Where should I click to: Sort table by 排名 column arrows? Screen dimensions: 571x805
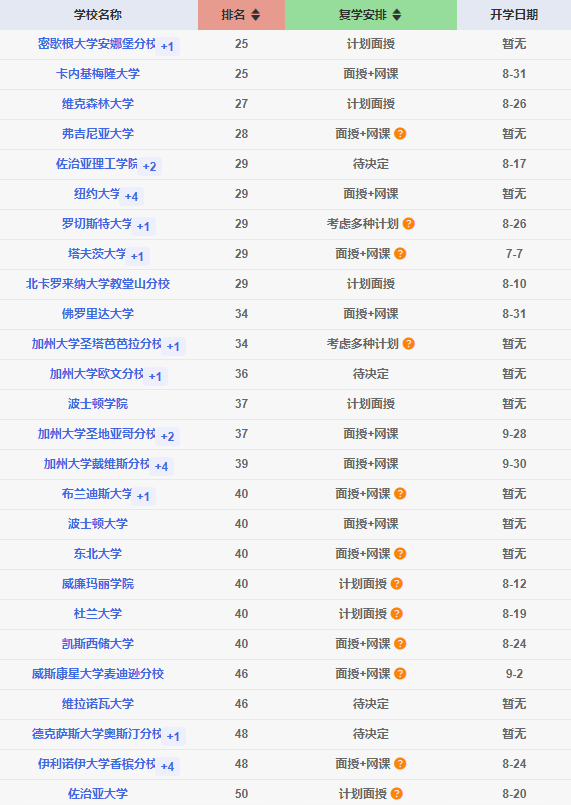pos(255,15)
